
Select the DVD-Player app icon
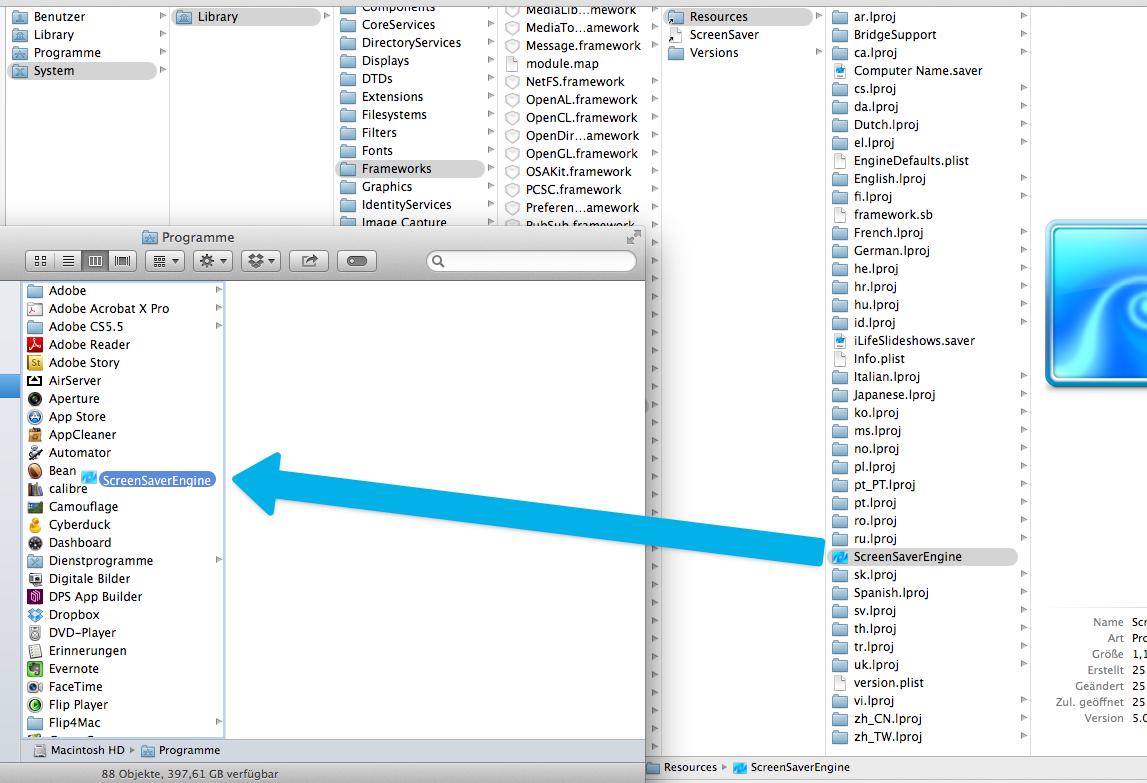point(35,633)
